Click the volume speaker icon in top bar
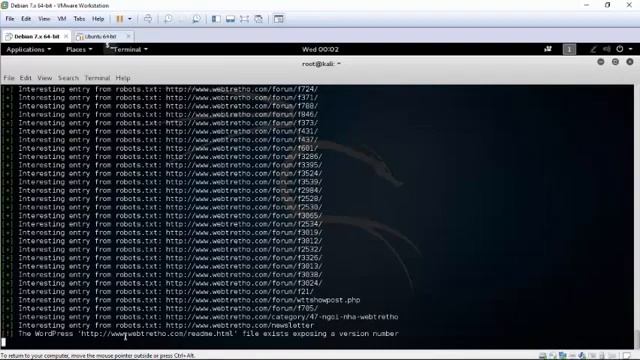Image resolution: width=640 pixels, height=360 pixels. tap(607, 49)
